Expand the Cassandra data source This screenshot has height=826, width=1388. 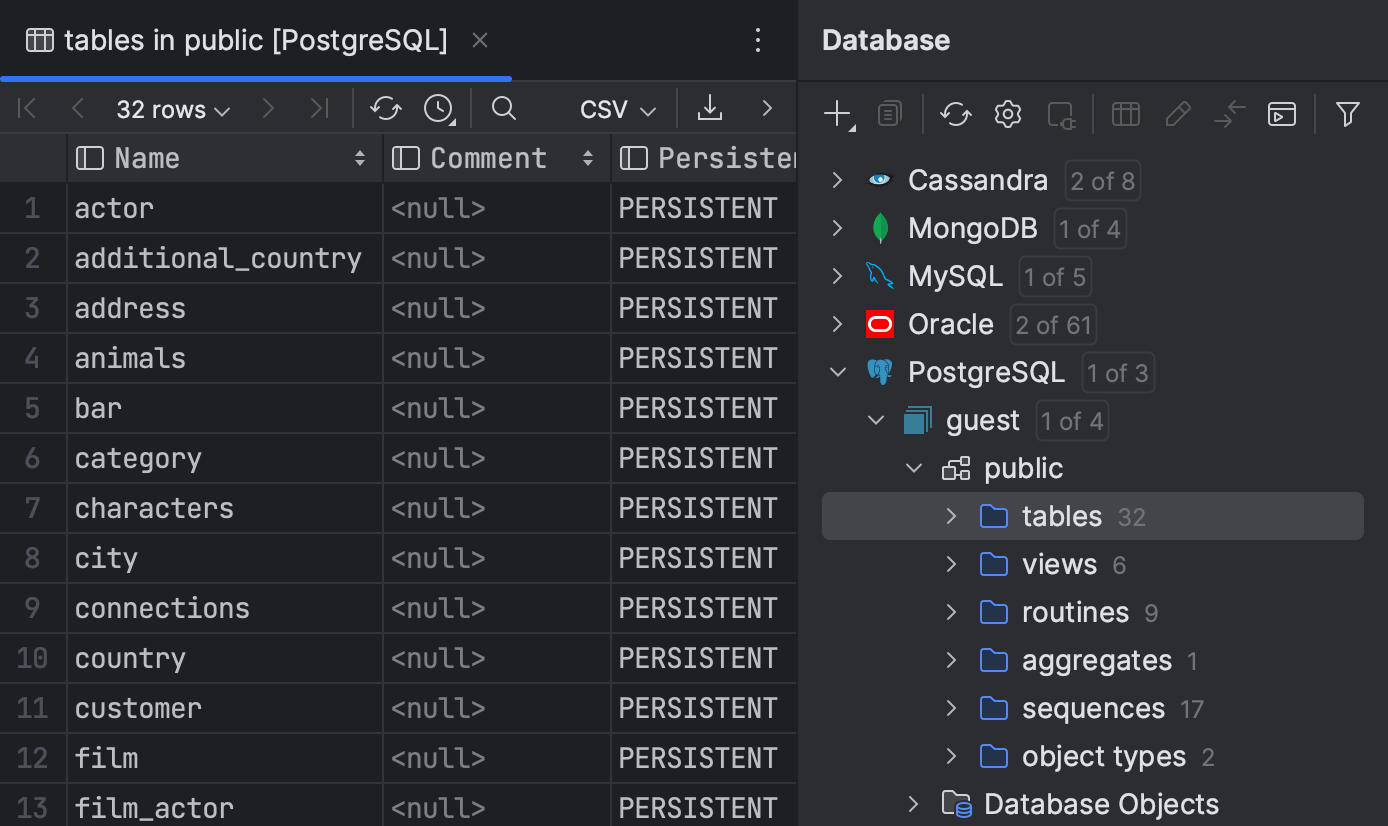coord(837,180)
